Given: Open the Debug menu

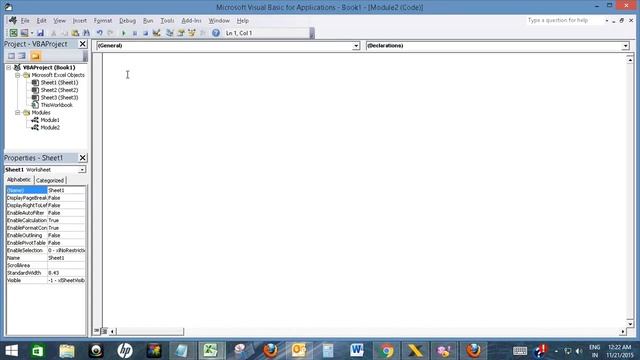Looking at the screenshot, I should pos(127,20).
